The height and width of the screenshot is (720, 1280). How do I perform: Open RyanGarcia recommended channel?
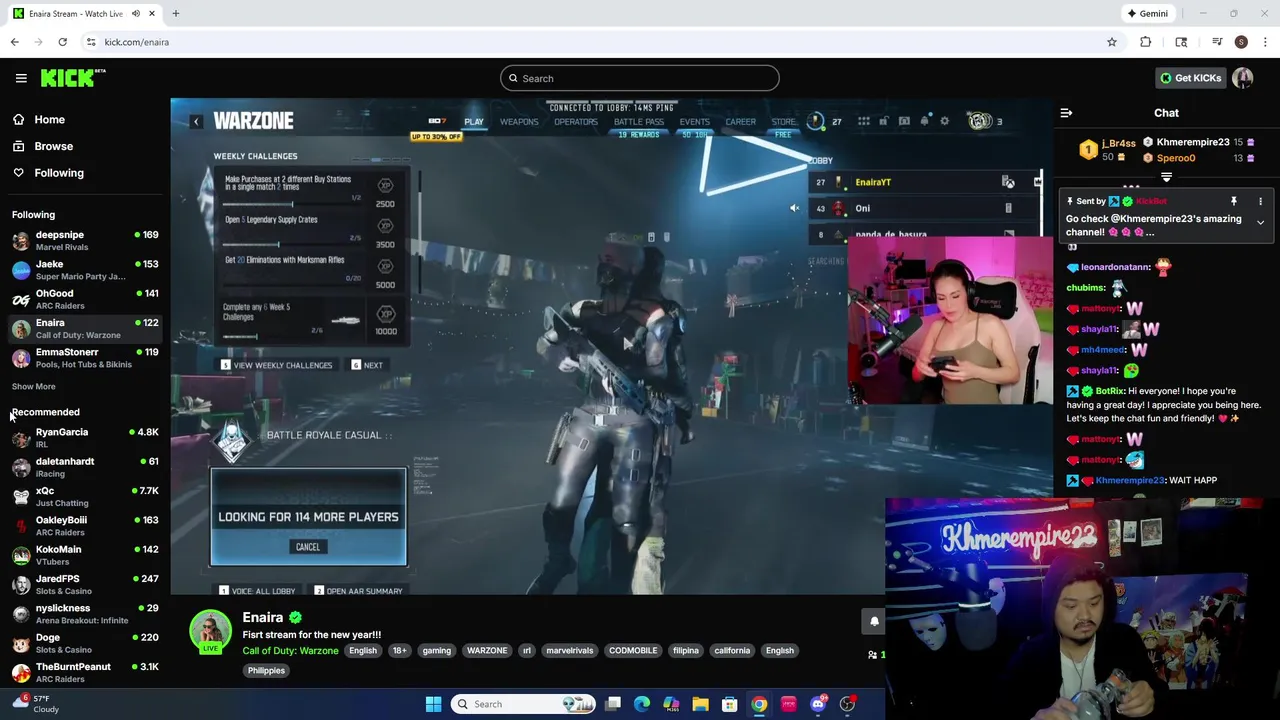coord(85,437)
